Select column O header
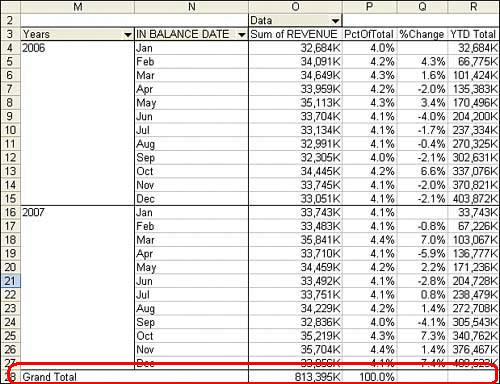 click(295, 7)
